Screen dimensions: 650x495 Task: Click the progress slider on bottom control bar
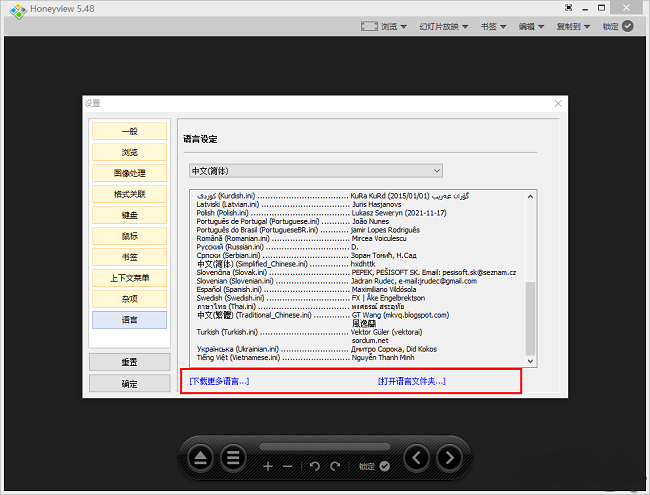point(325,446)
